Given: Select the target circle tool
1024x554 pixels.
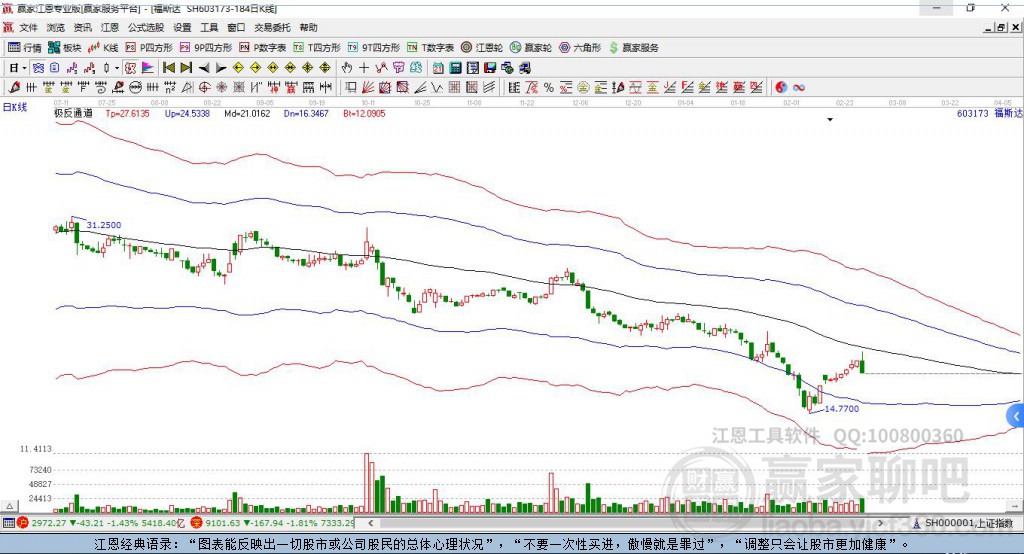Looking at the screenshot, I should click(204, 88).
